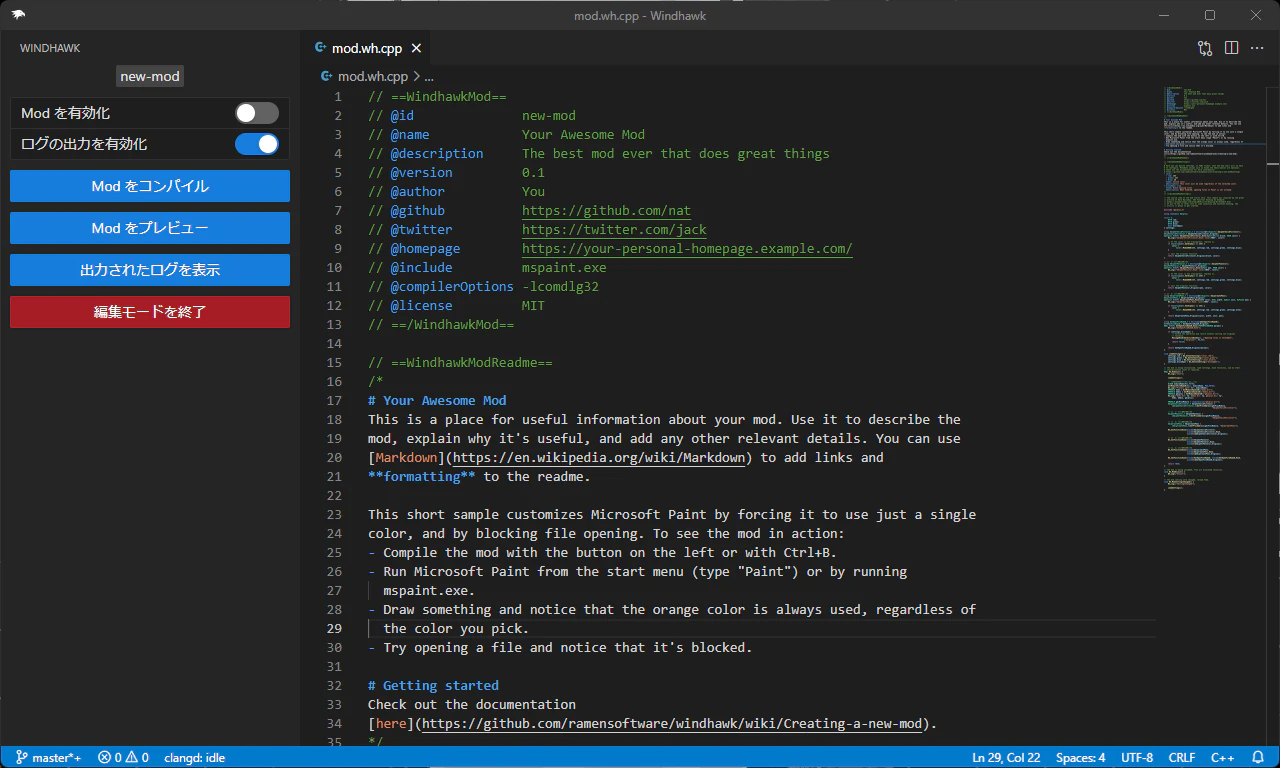Open the errors and warnings problems indicator

coord(123,757)
